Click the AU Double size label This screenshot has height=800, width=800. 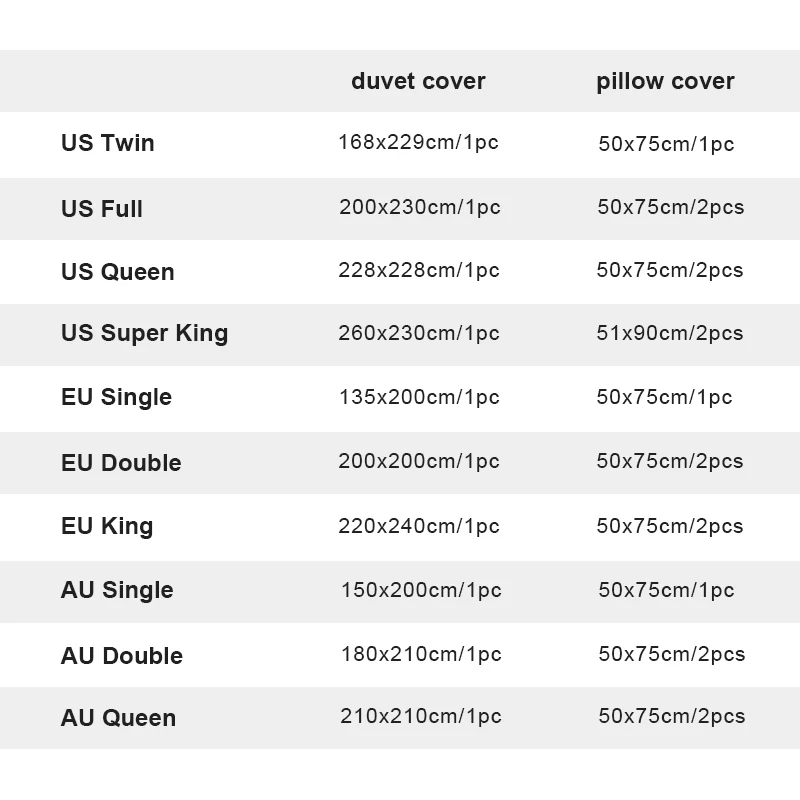122,656
